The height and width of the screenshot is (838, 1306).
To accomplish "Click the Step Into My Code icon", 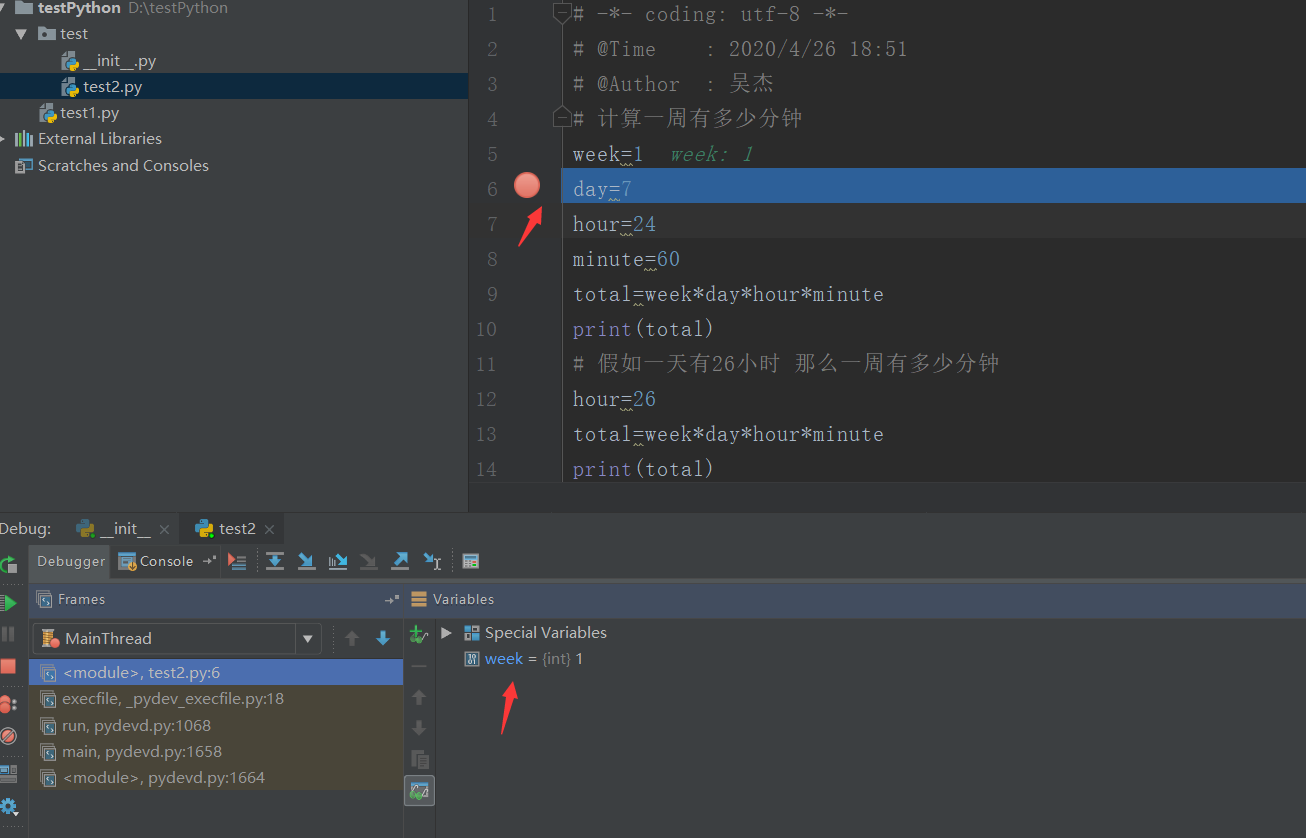I will tap(337, 561).
